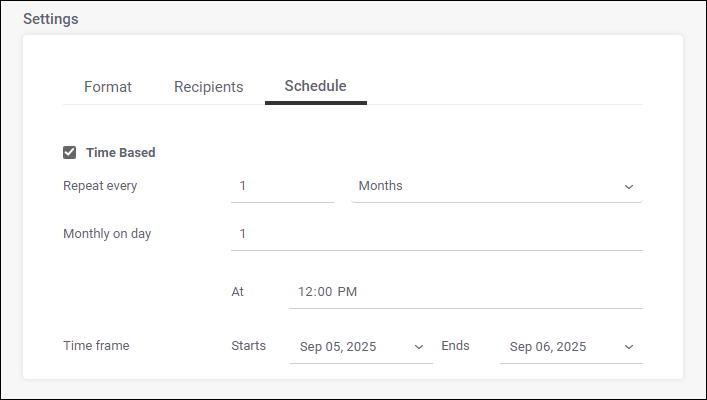Switch to the Format tab

click(x=108, y=87)
